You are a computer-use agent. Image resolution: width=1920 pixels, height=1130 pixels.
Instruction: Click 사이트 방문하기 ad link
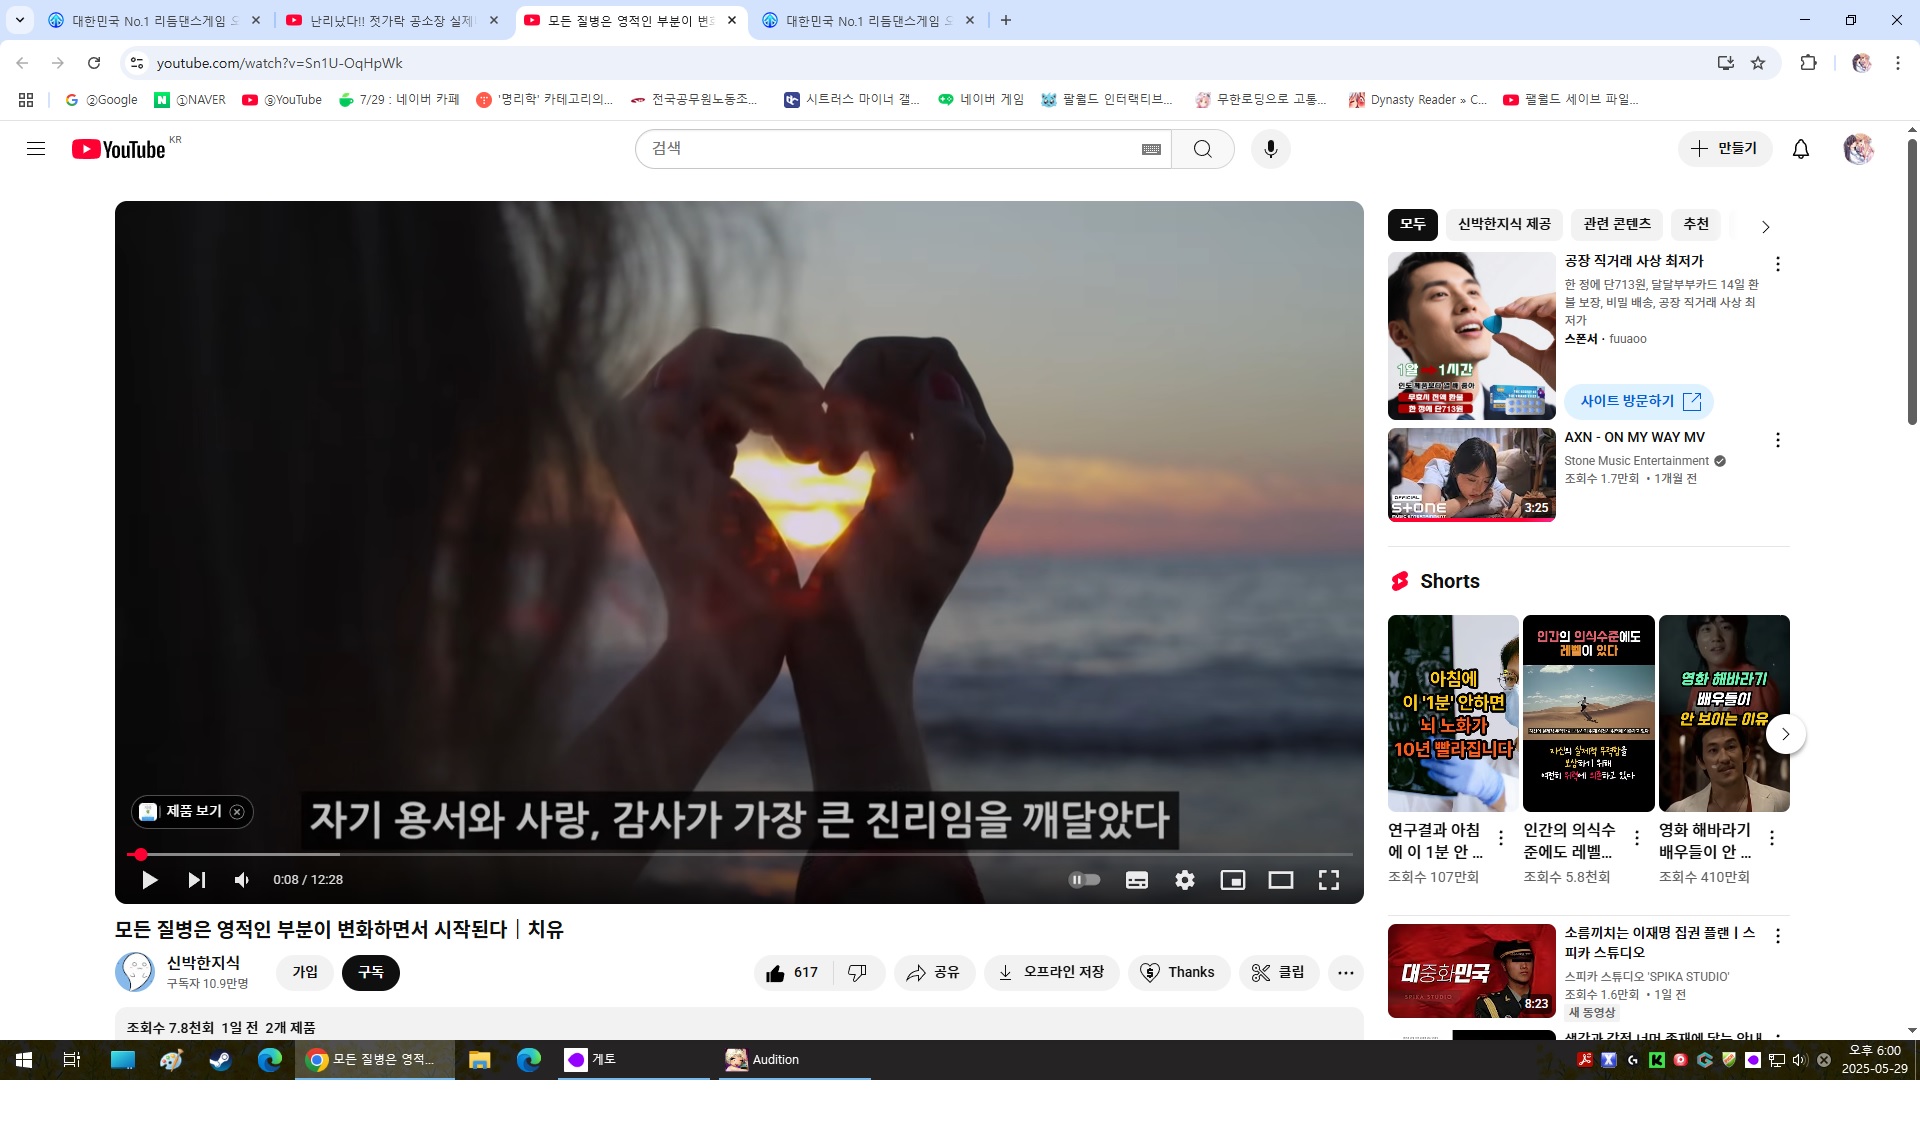(1639, 401)
